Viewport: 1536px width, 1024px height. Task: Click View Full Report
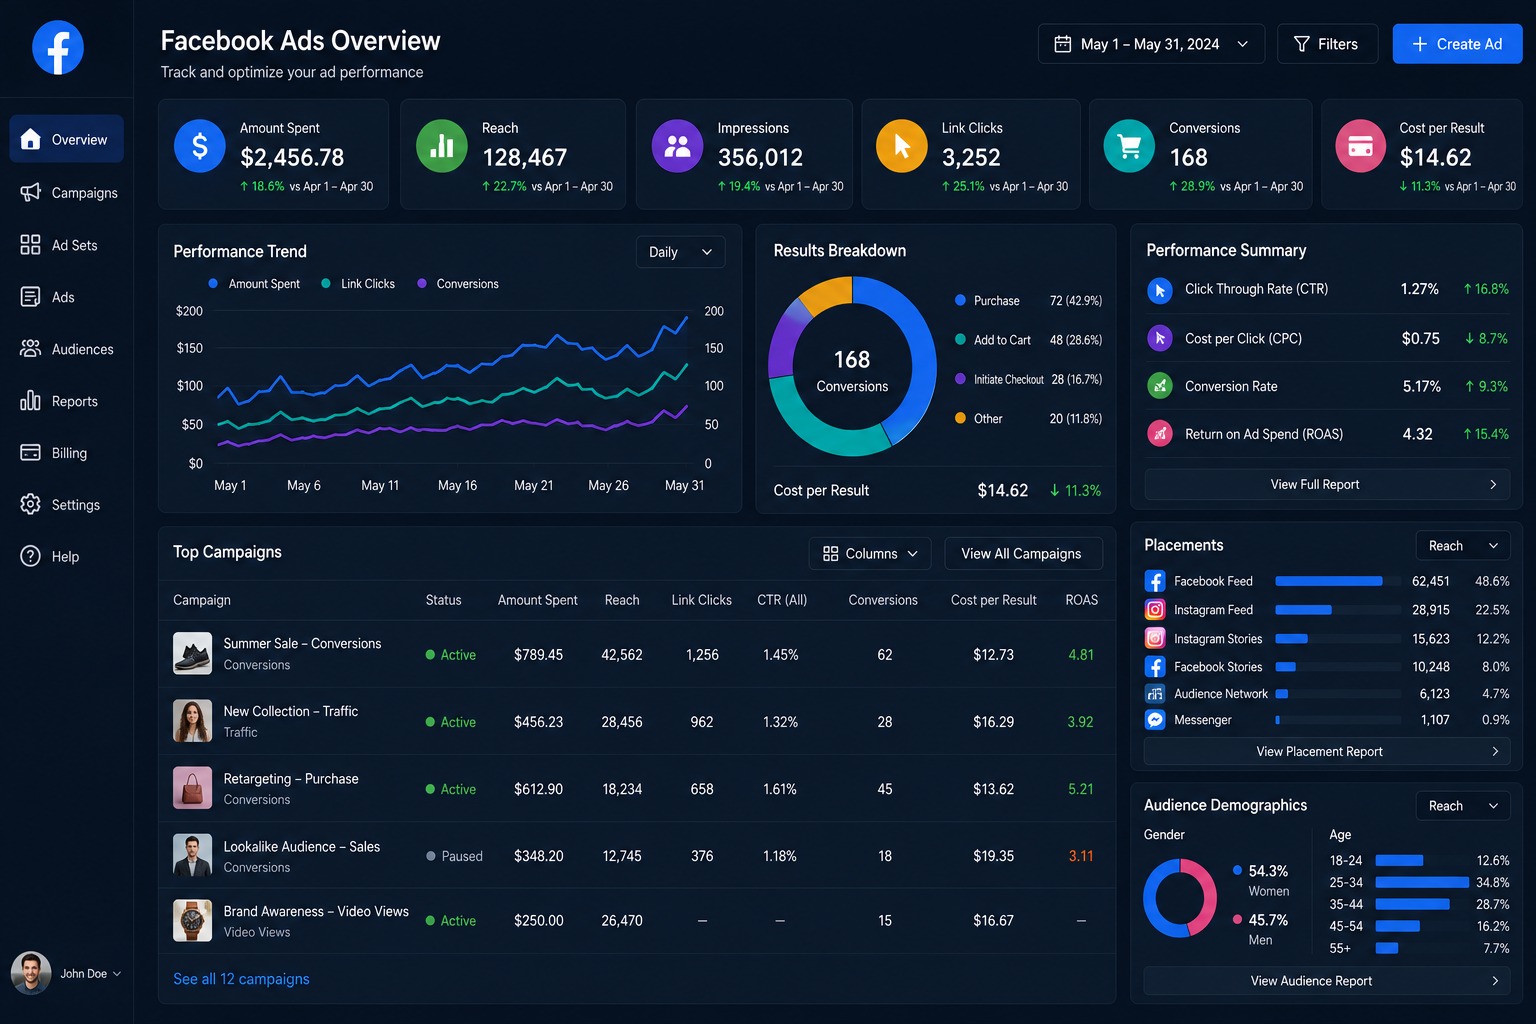(x=1327, y=484)
